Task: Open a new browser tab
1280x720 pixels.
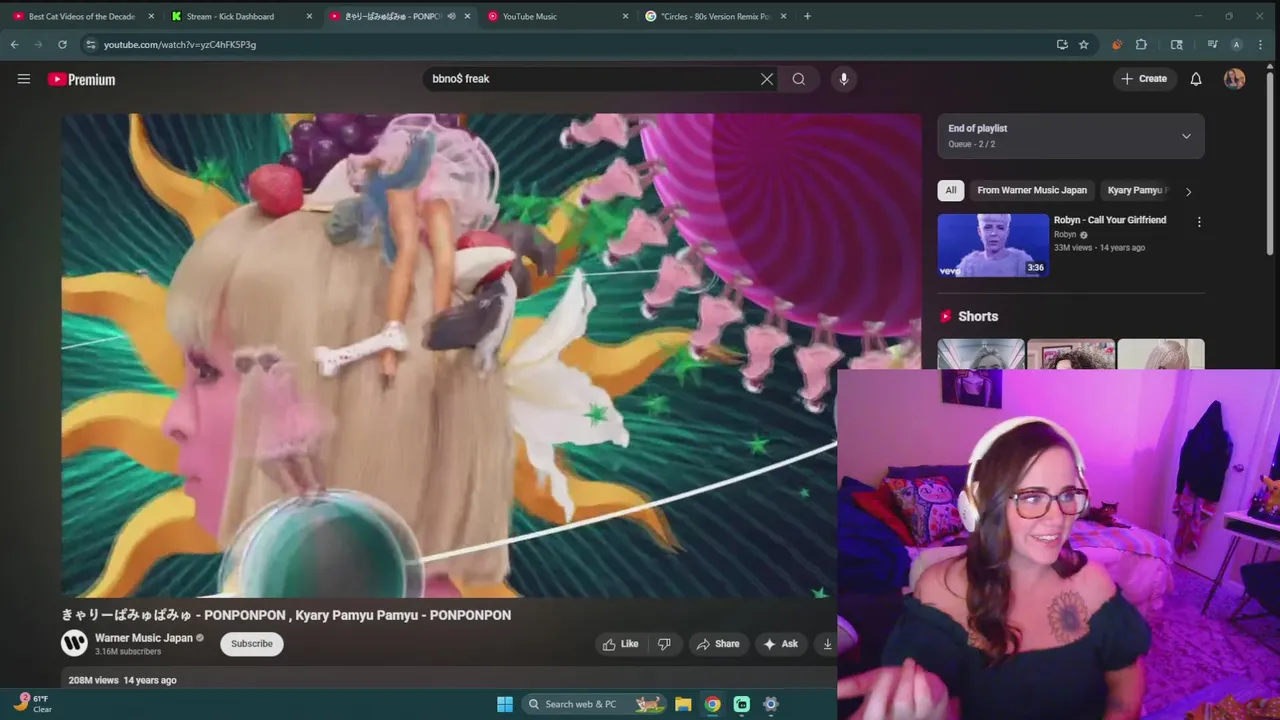Action: 807,16
